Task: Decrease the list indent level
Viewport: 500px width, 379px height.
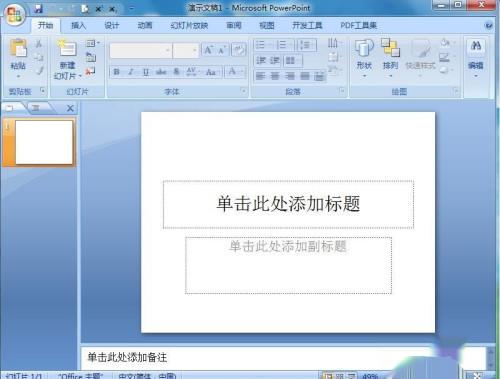Action: [x=261, y=60]
